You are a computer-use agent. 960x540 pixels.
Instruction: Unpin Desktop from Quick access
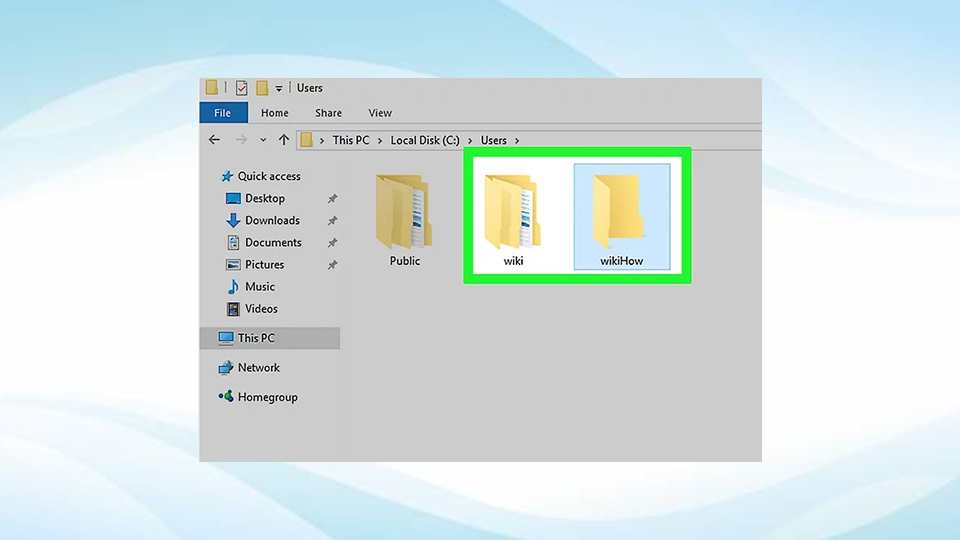coord(332,199)
